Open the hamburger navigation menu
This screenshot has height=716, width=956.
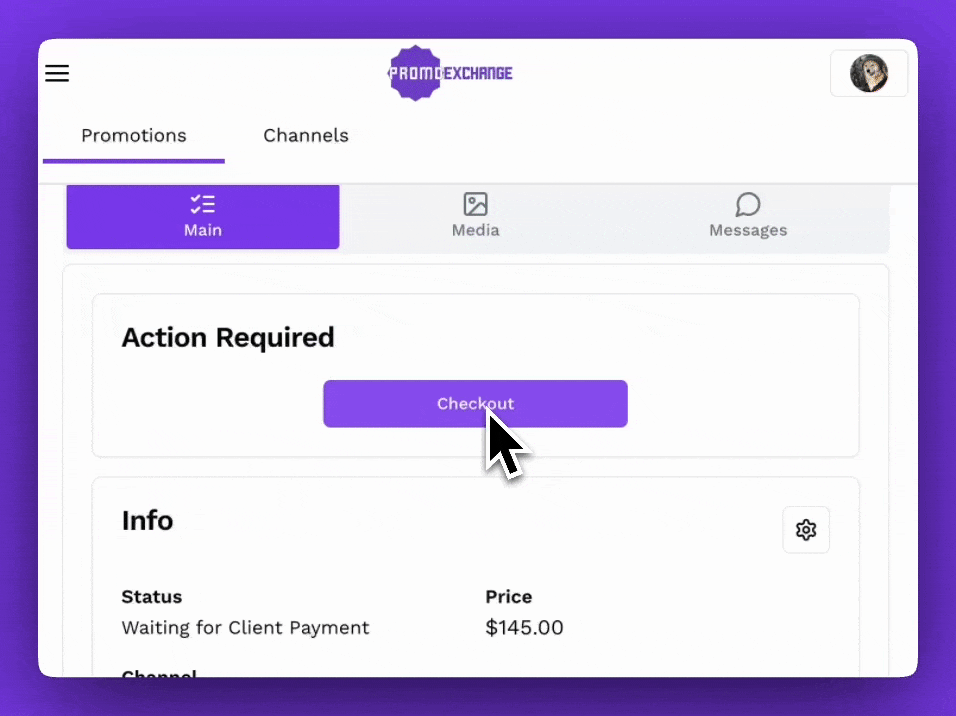coord(57,73)
